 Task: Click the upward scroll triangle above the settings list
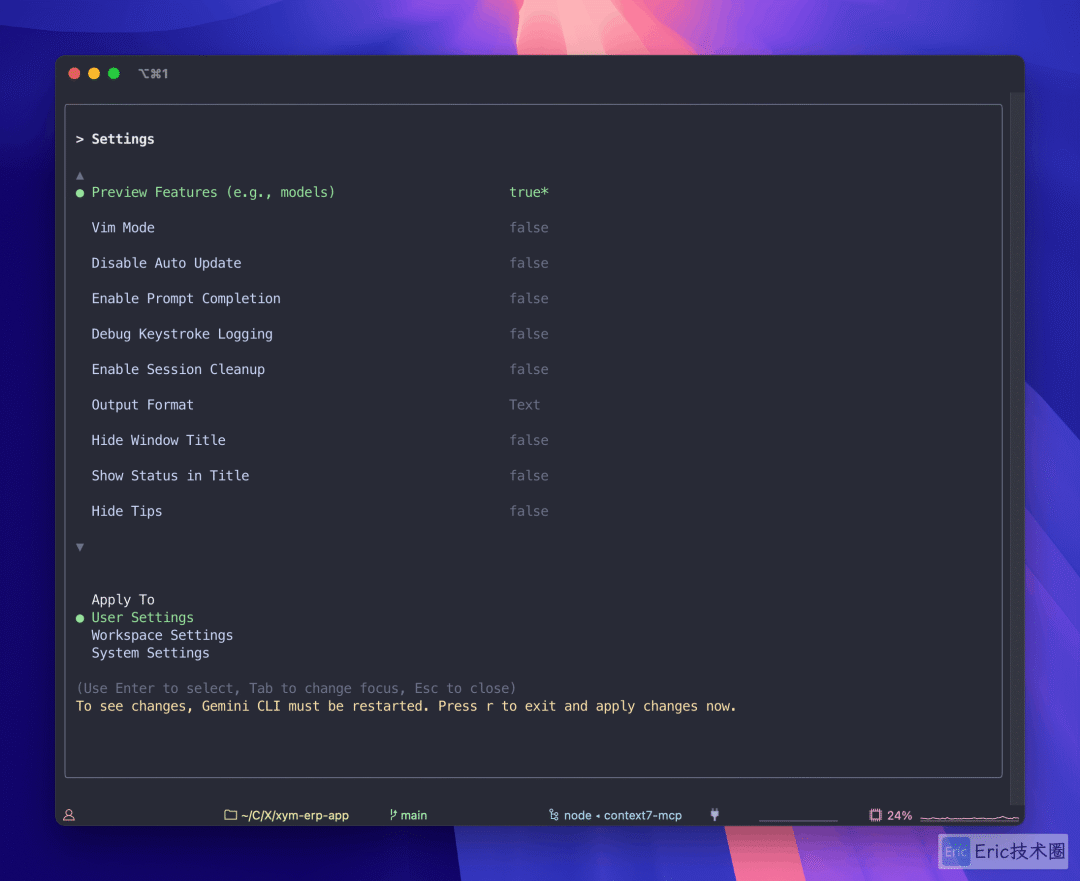coord(80,175)
